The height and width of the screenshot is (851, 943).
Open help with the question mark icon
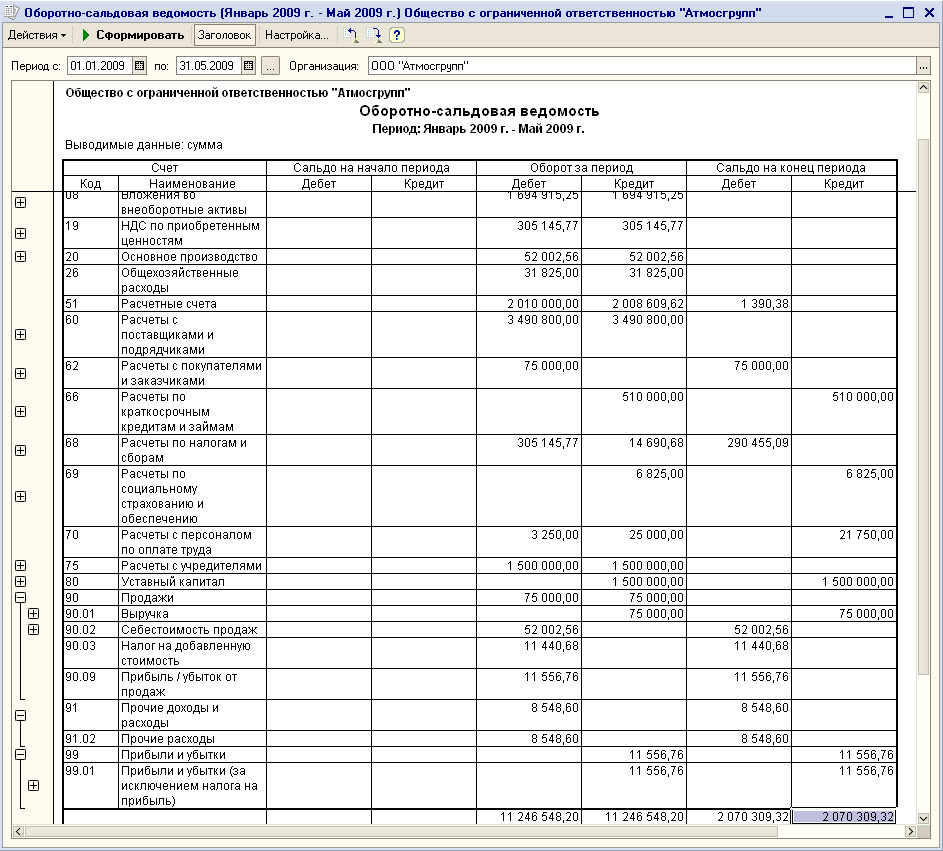397,35
